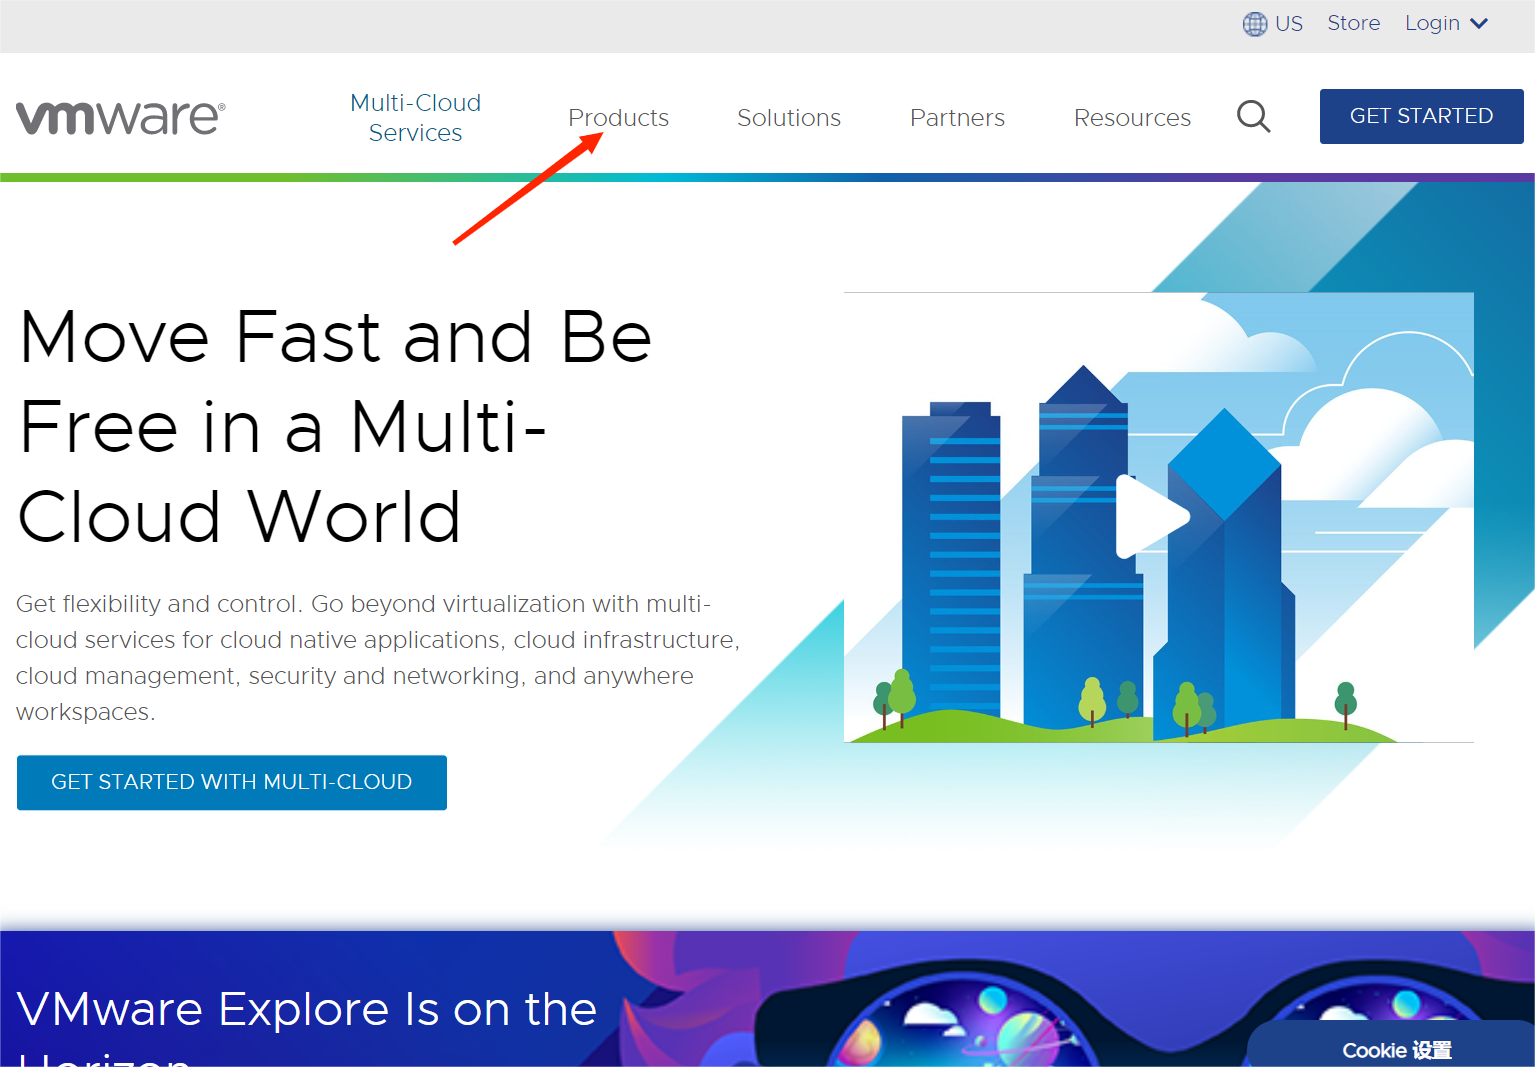Click the 'Get flexibility and control' paragraph
Image resolution: width=1535 pixels, height=1067 pixels.
(378, 658)
